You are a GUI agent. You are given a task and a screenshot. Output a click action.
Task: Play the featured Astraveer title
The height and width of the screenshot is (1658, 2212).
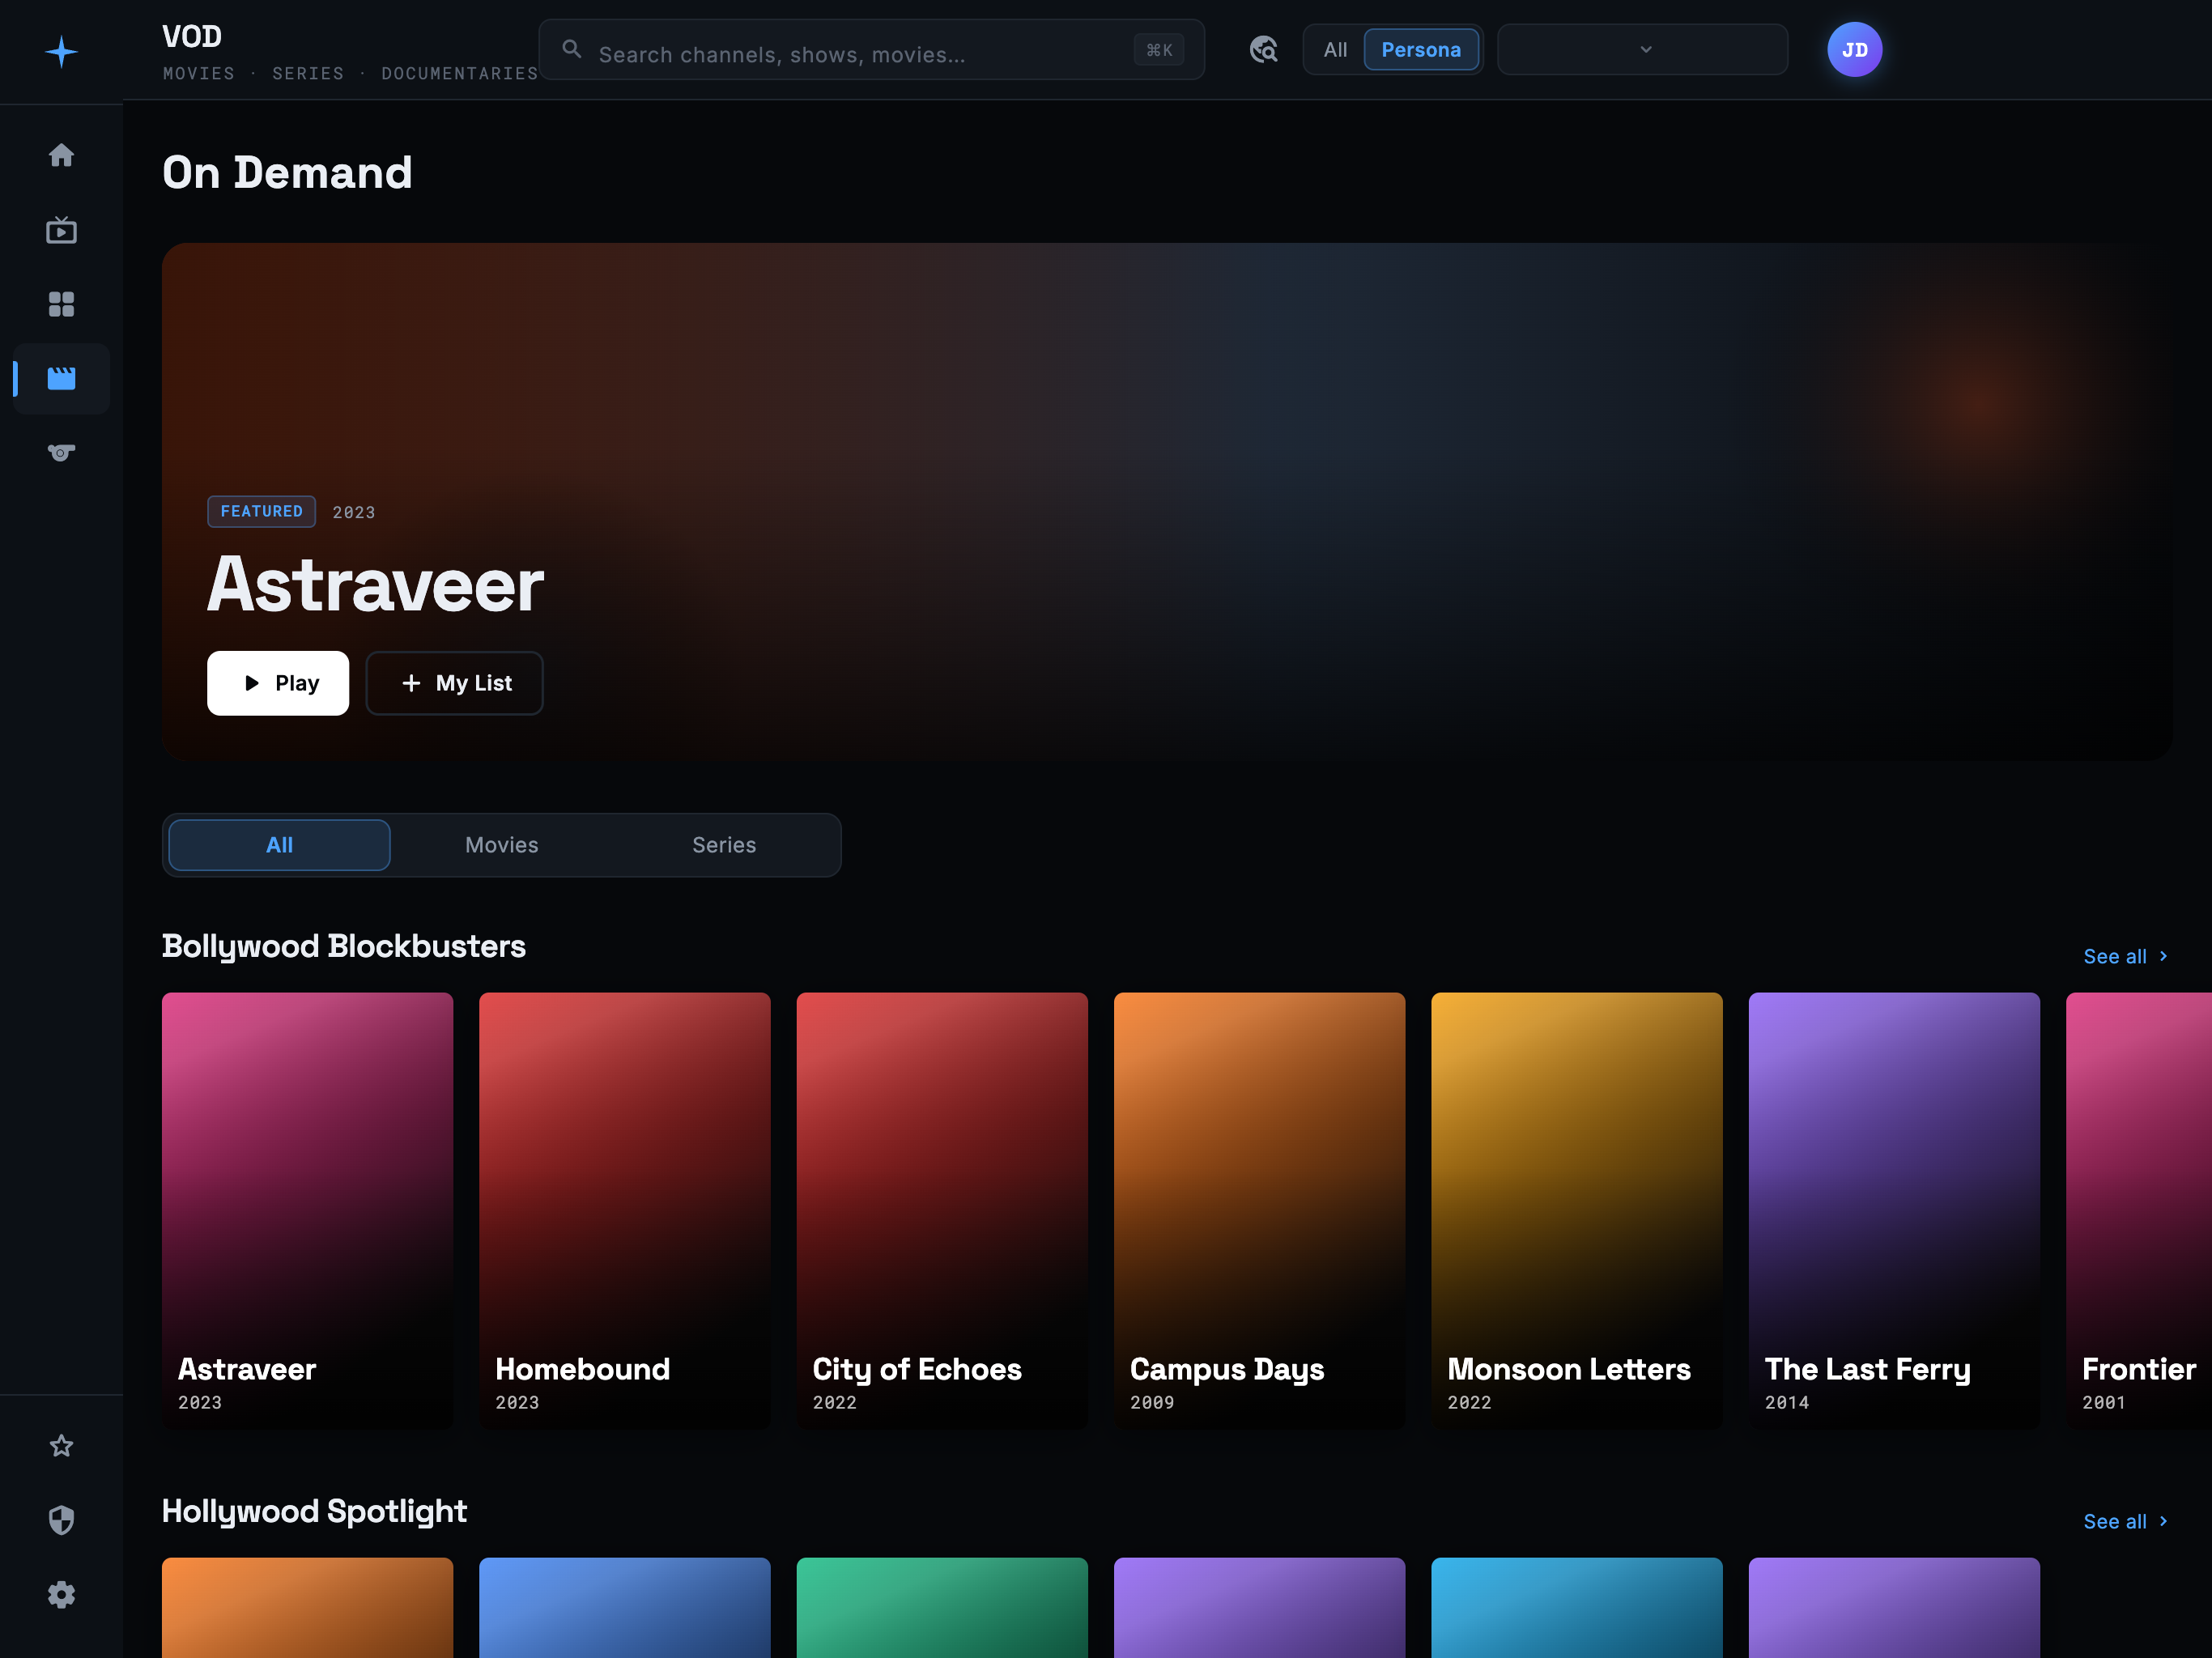coord(278,683)
